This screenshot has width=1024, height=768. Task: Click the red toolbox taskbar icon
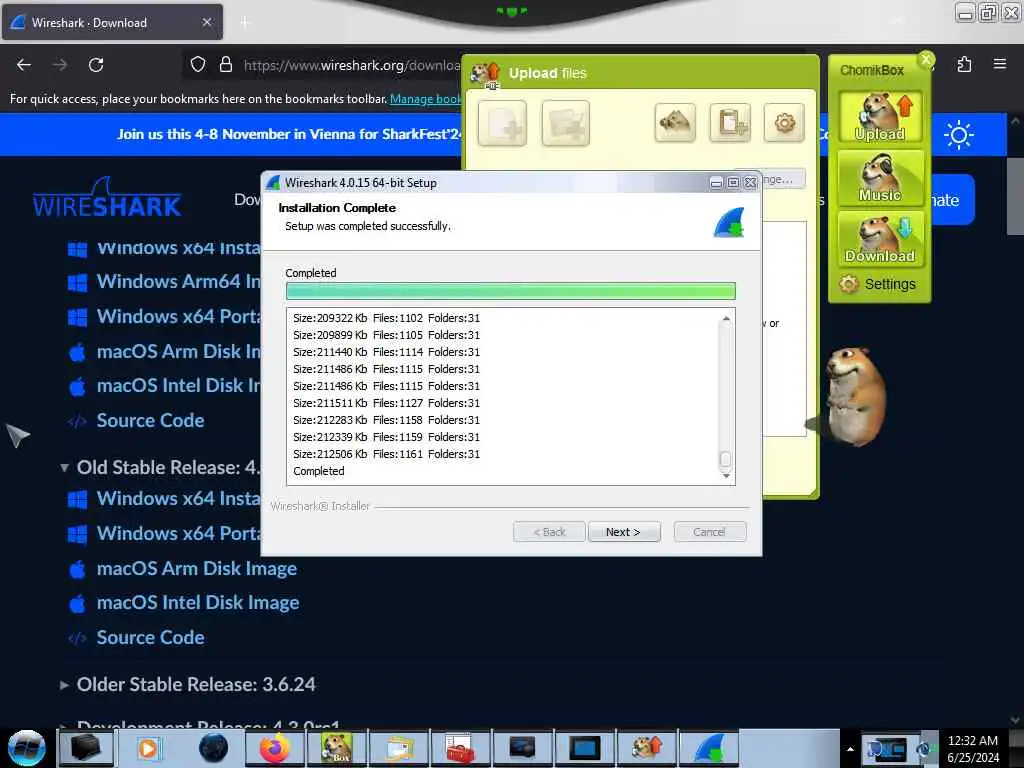(460, 748)
